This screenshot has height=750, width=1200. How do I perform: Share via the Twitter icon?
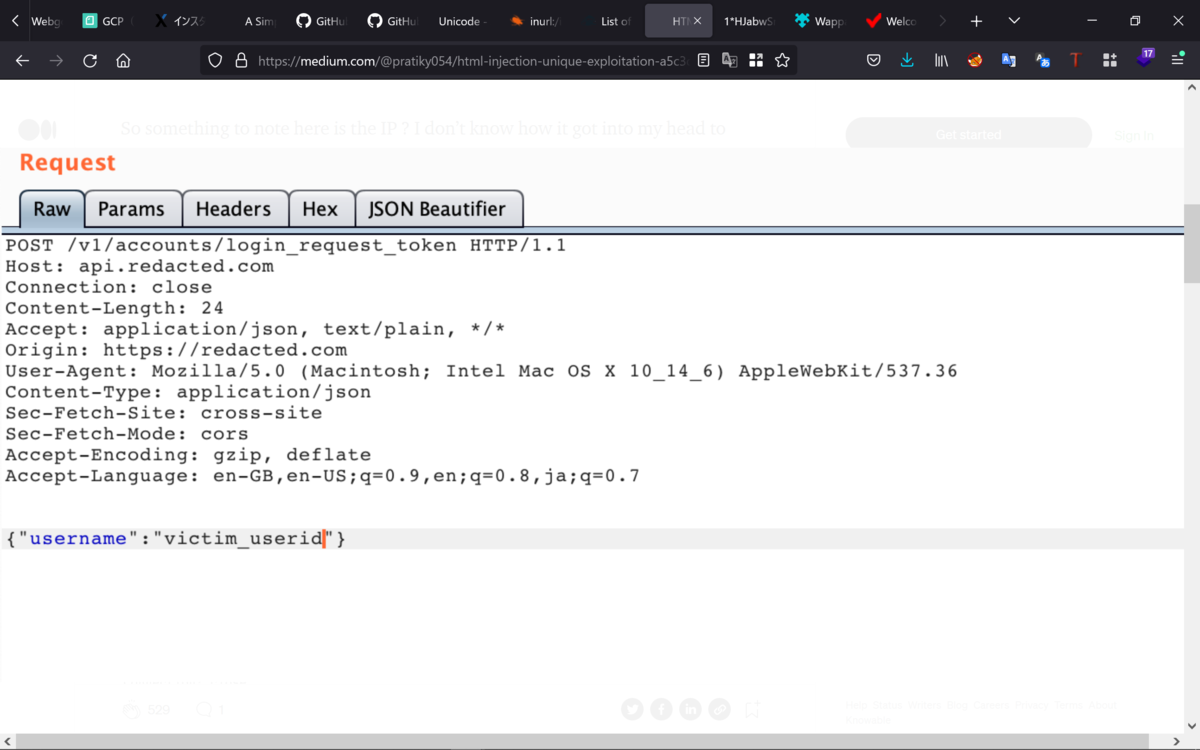(x=632, y=709)
